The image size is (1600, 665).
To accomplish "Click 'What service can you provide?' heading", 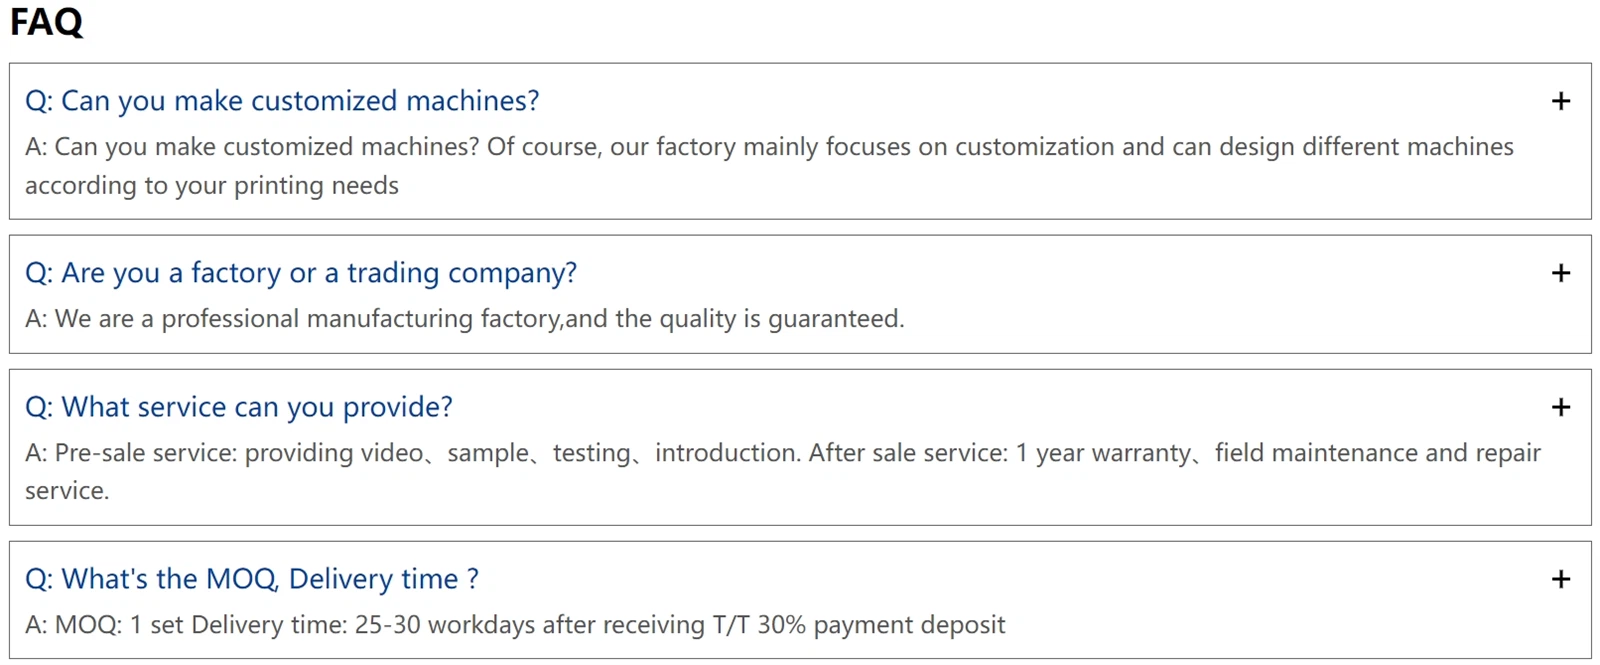I will [238, 407].
